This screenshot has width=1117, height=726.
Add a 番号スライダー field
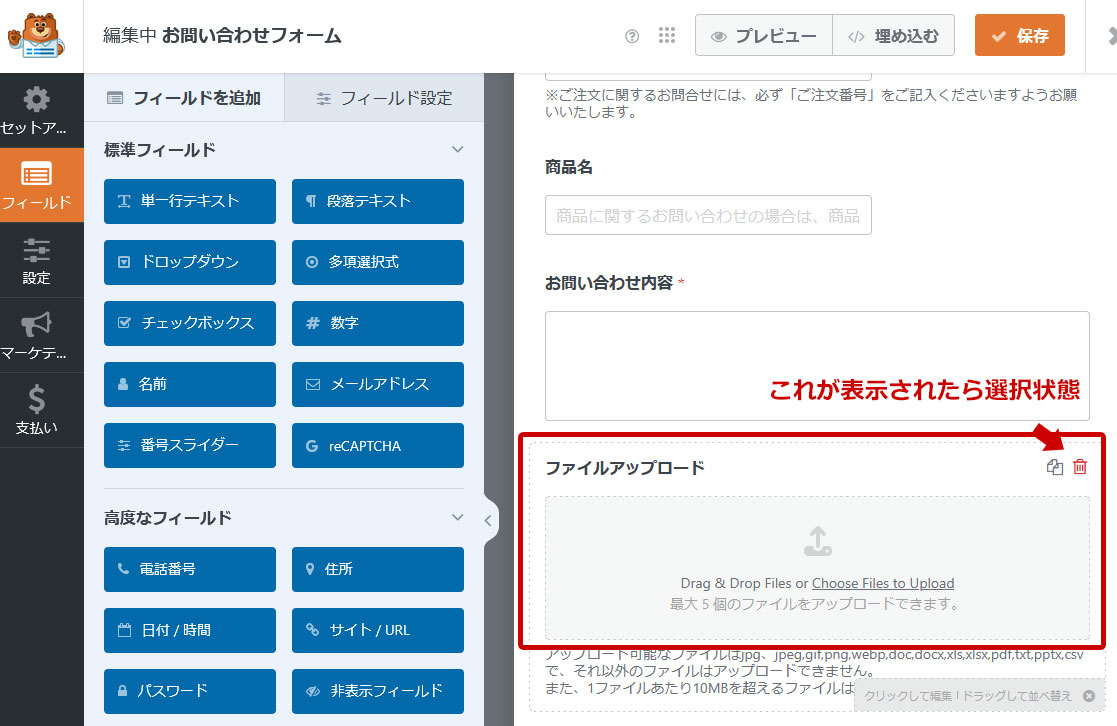[x=189, y=445]
